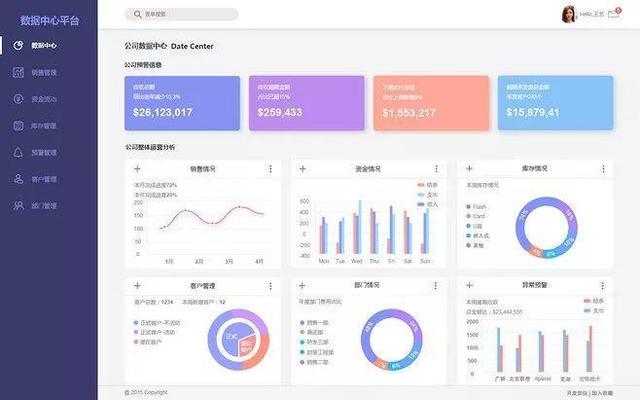Toggle the 支出 legend in the 资金情况 chart

click(427, 195)
